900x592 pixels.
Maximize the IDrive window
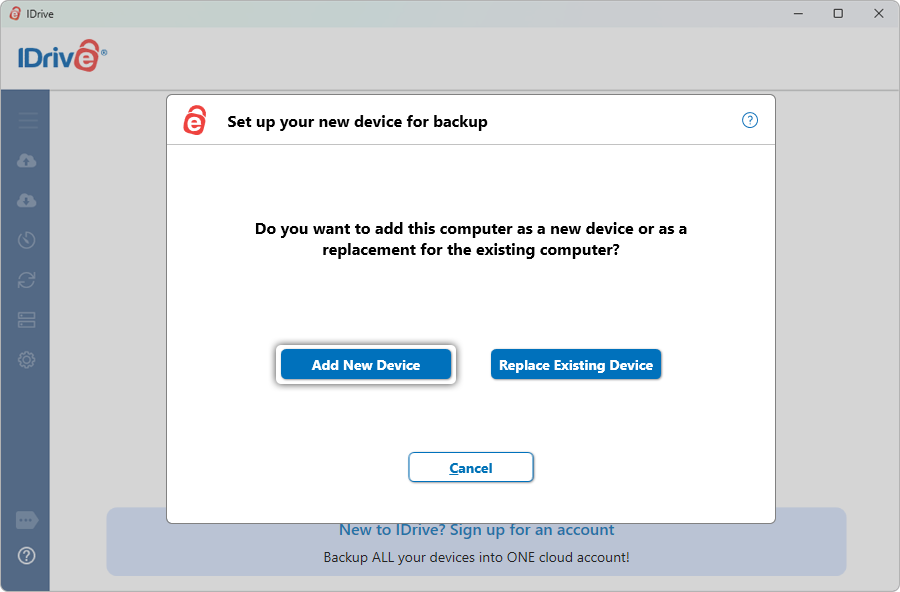[838, 13]
